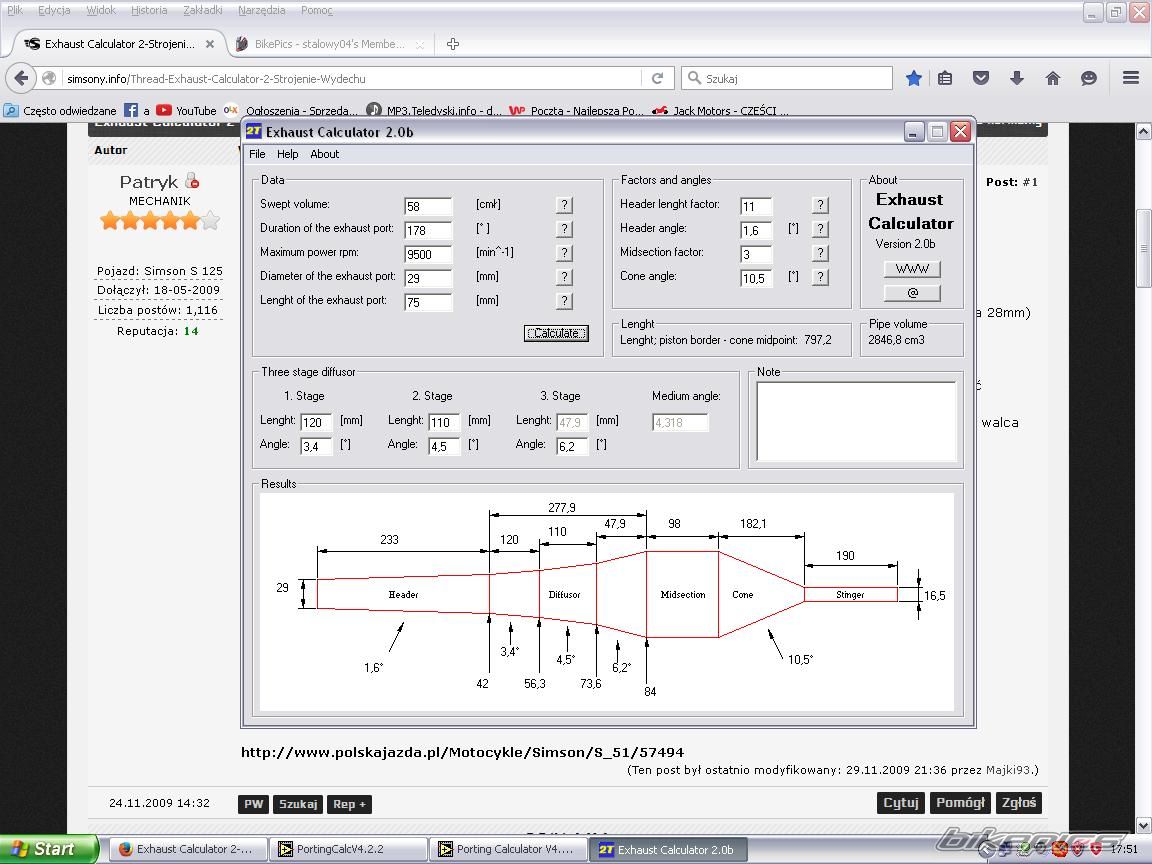Switch to the BikePics stalowy04 tab
The image size is (1152, 864).
(330, 44)
